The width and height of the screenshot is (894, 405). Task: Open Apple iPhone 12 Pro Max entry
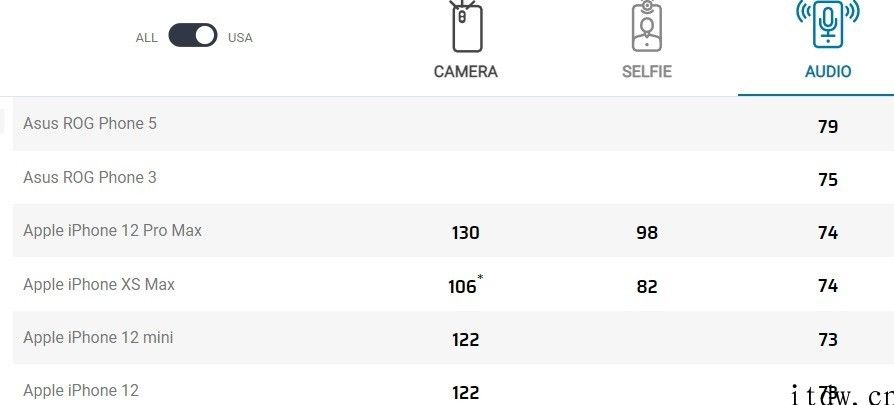(112, 231)
